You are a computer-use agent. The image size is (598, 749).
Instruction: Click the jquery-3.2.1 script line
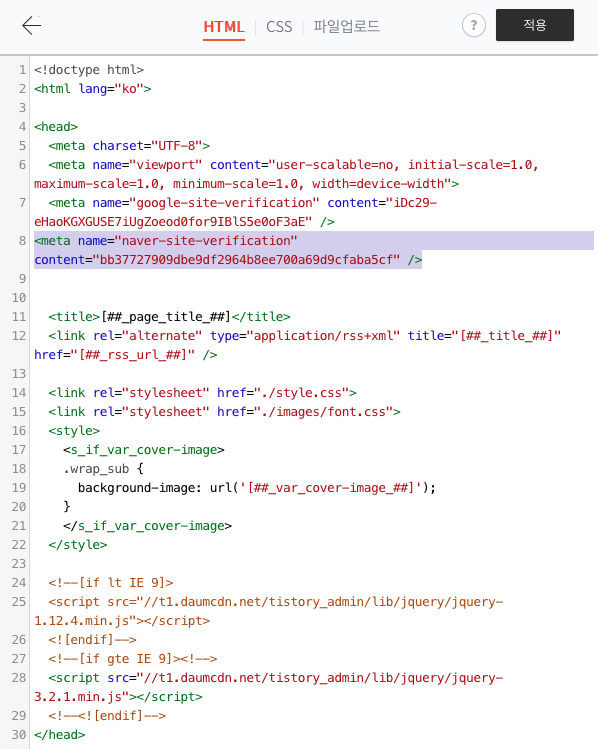(268, 687)
